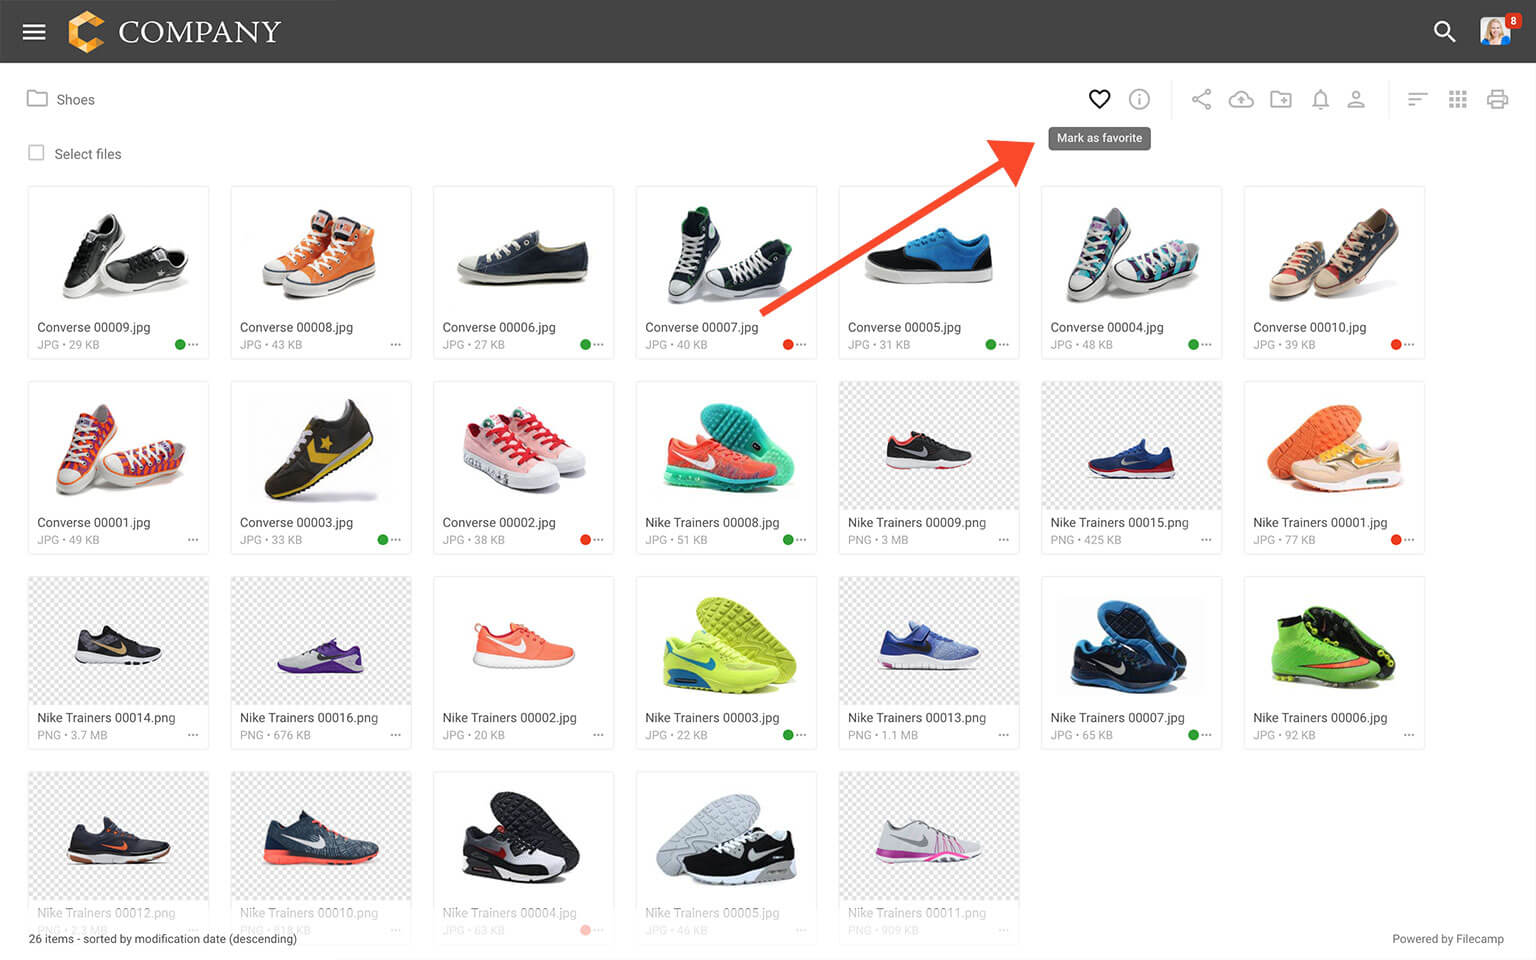Open the neon Nike Trainers 00003.jpg thumbnail
The image size is (1536, 960).
[726, 641]
